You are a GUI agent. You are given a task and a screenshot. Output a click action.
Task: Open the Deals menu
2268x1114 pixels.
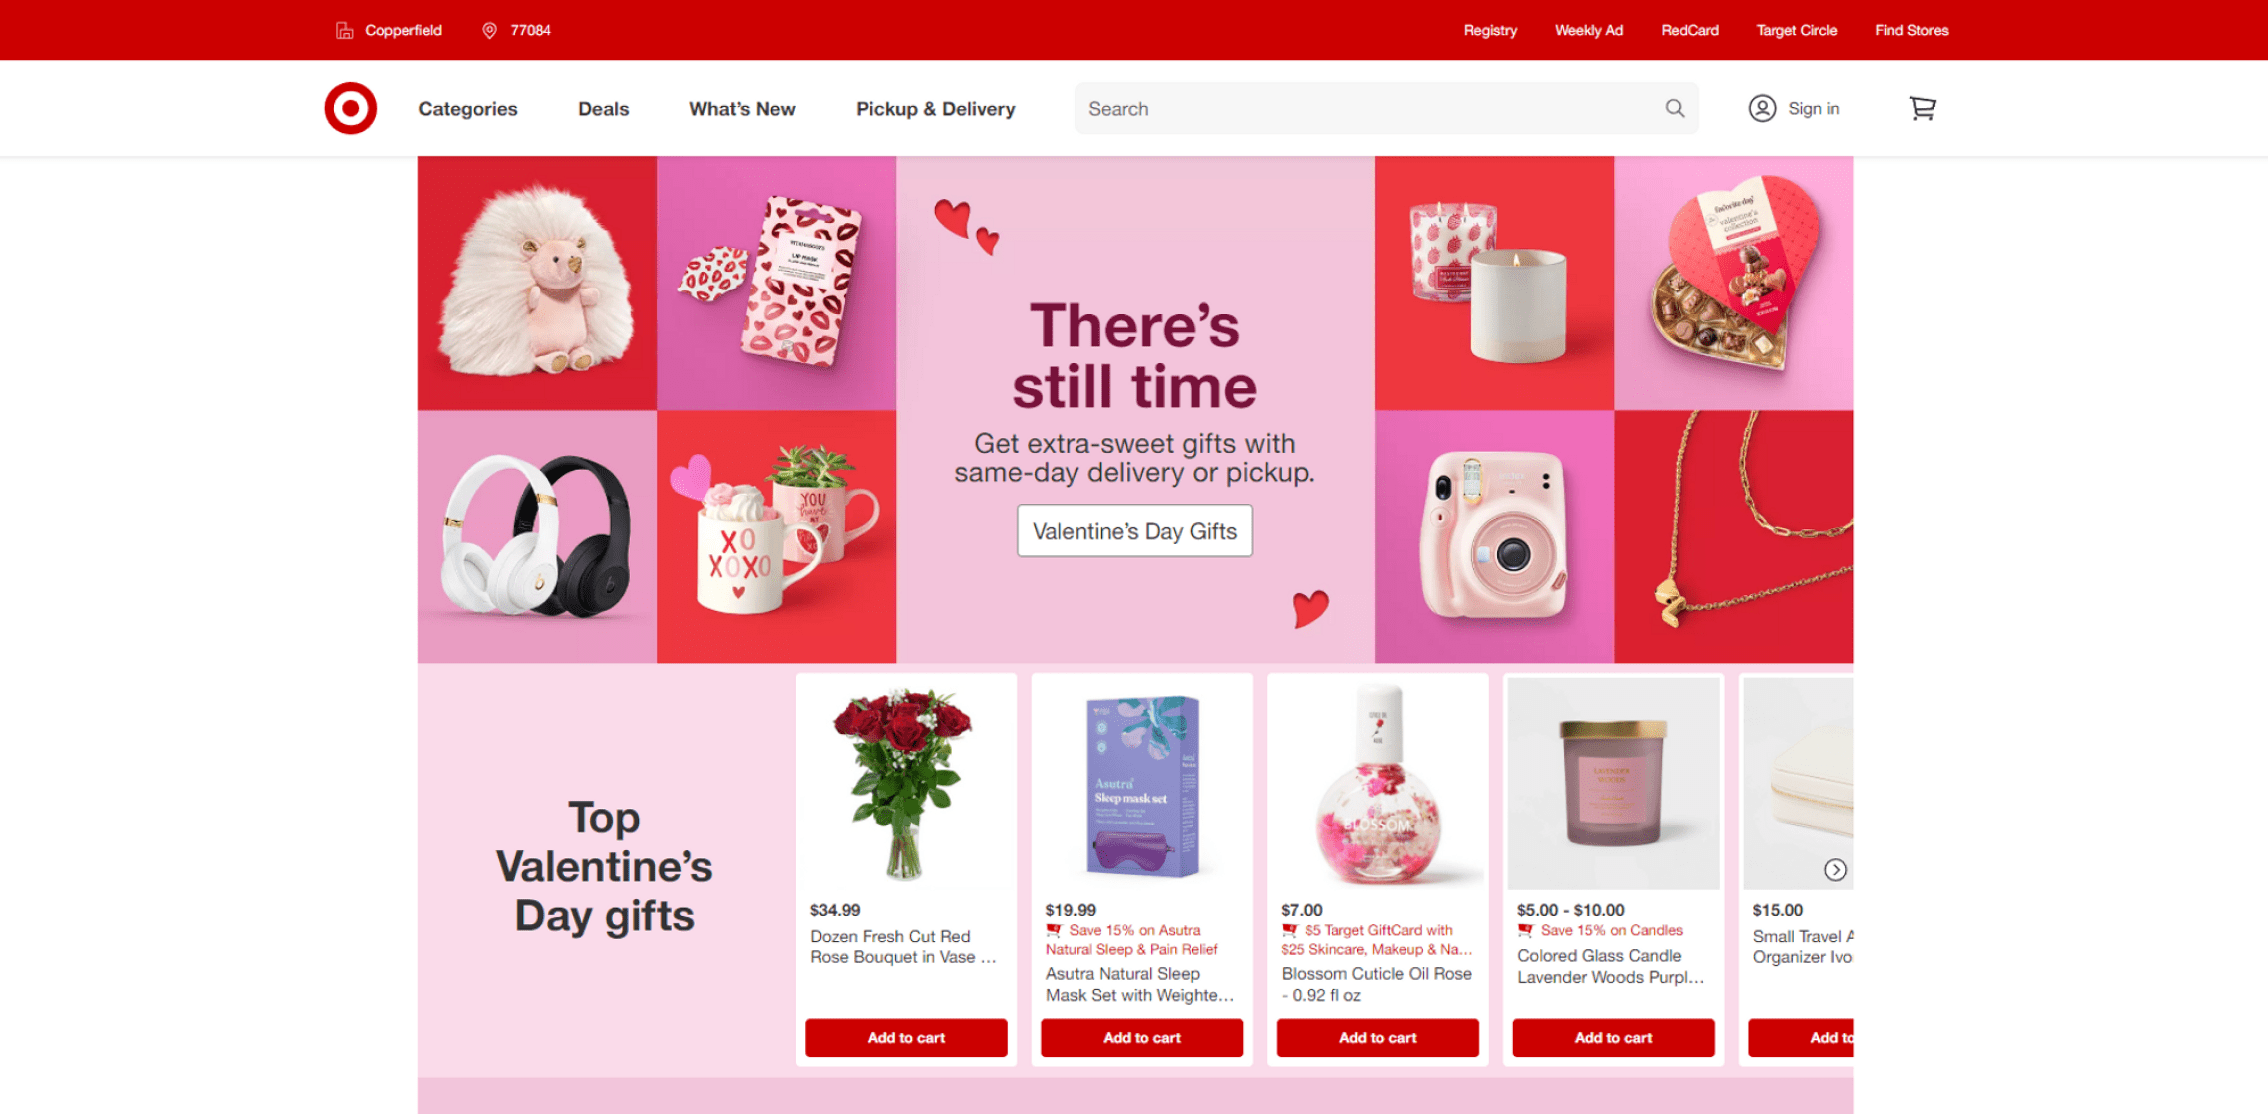603,108
